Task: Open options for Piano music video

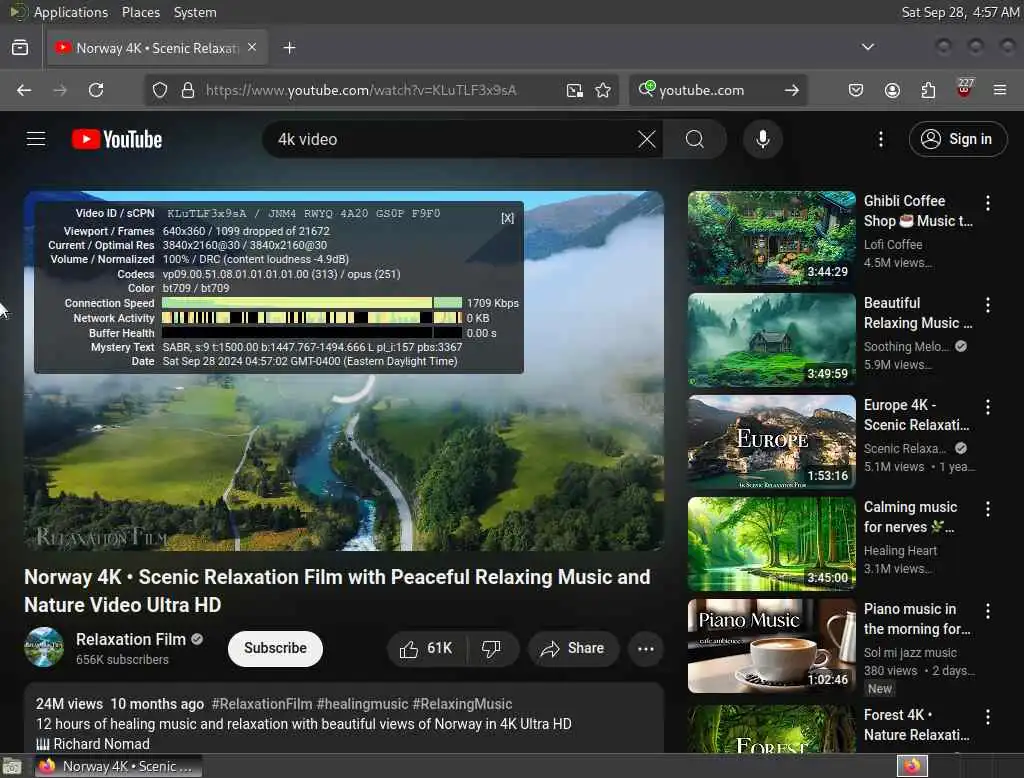Action: [987, 611]
